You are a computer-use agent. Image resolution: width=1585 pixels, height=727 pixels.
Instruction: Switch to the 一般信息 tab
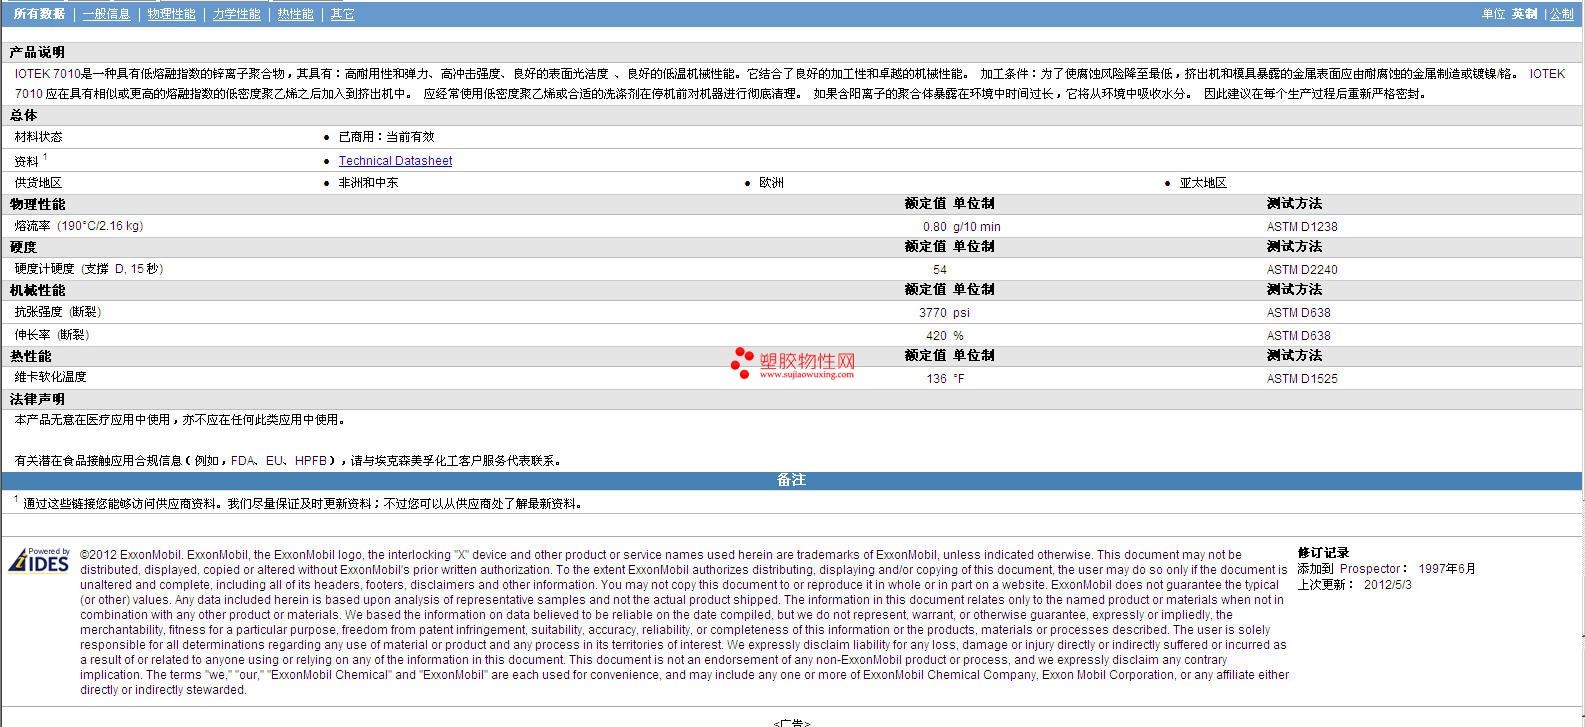tap(106, 14)
